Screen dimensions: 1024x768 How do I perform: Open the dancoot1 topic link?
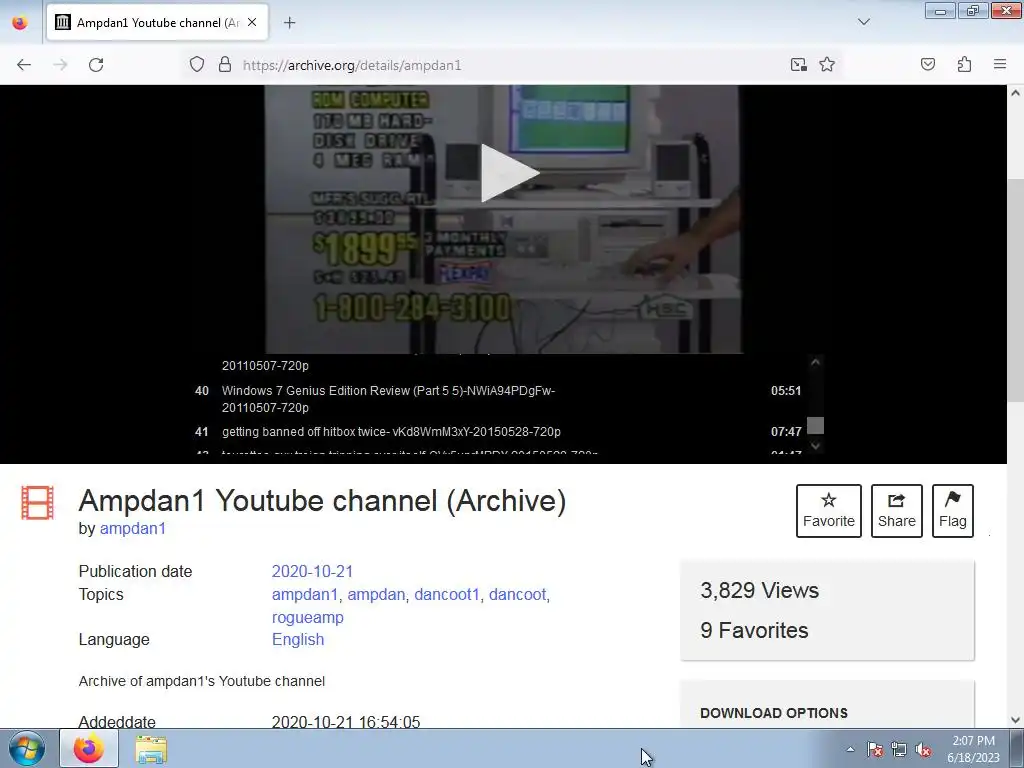pos(447,594)
